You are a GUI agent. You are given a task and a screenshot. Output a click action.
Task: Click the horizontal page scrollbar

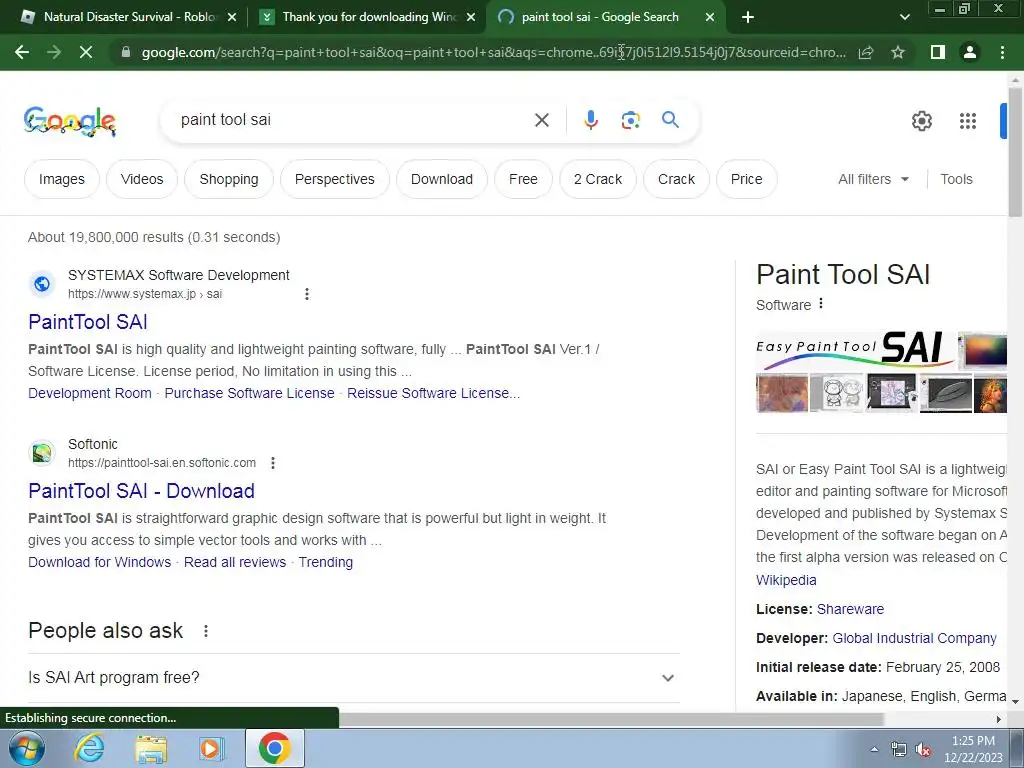click(611, 719)
